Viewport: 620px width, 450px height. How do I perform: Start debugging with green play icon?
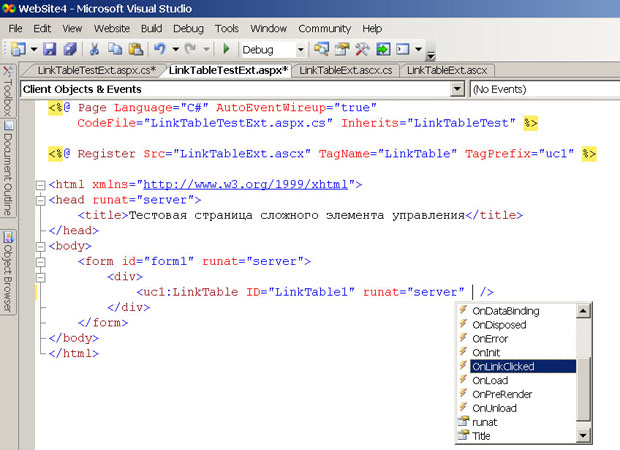click(226, 49)
